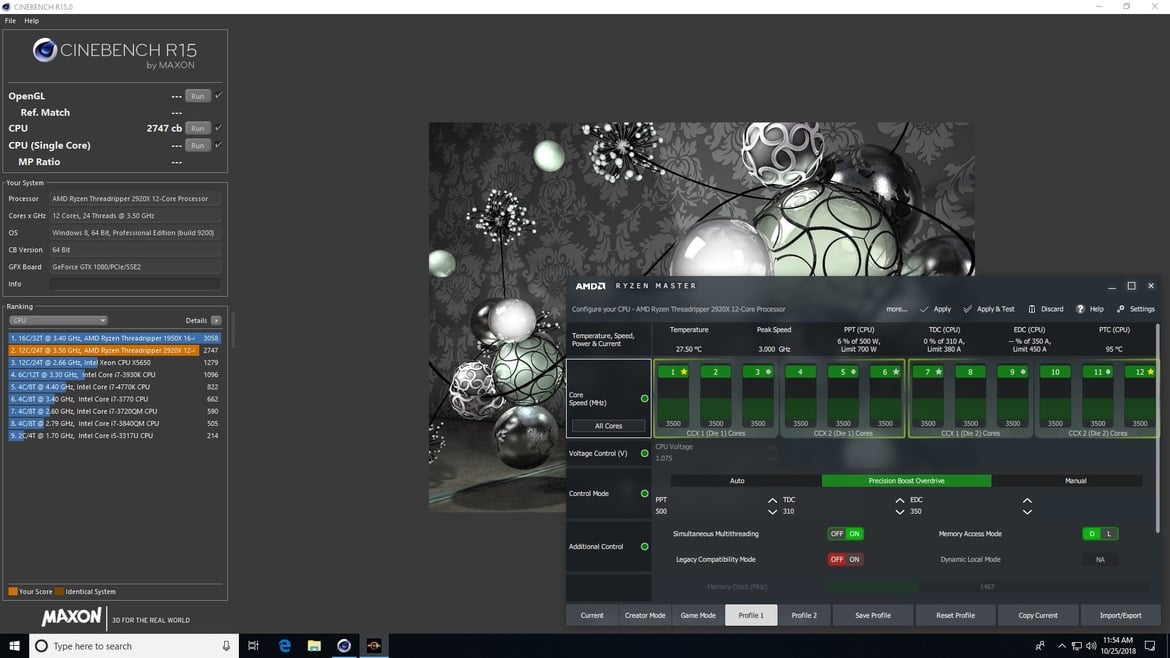Select core 12 with gold star

1140,372
